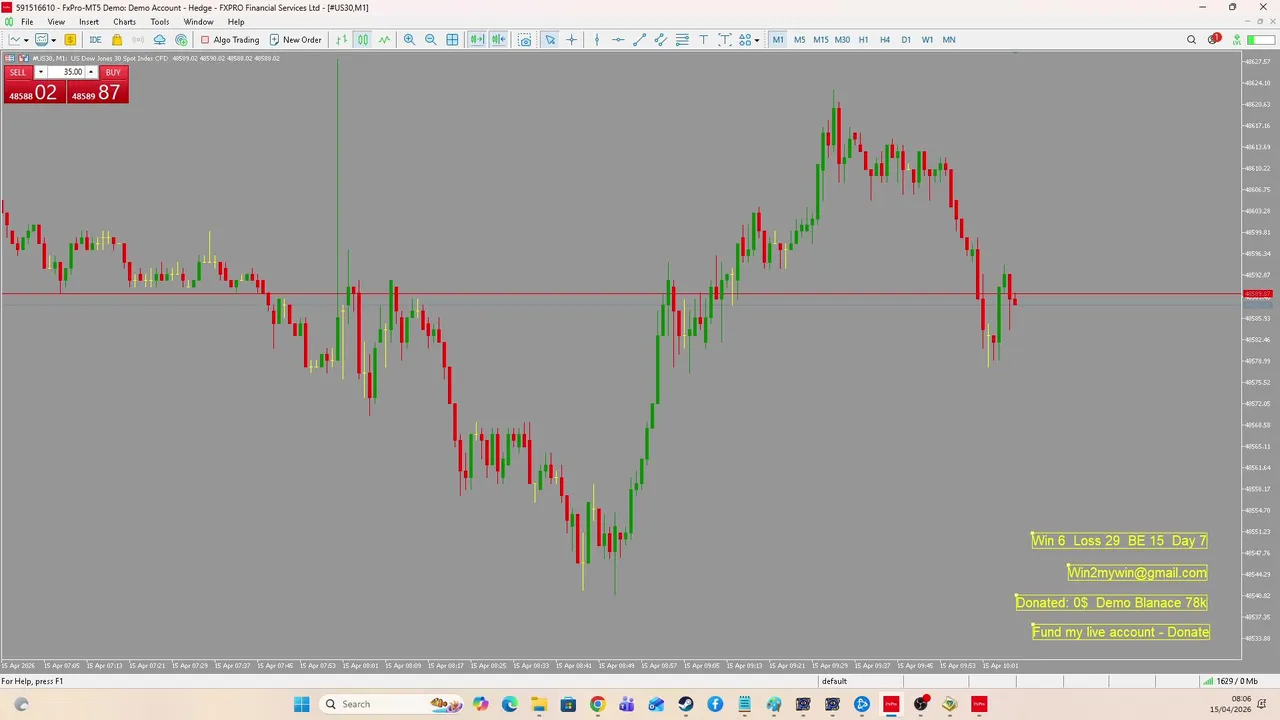Increase one-click volume with up arrow

coord(91,72)
